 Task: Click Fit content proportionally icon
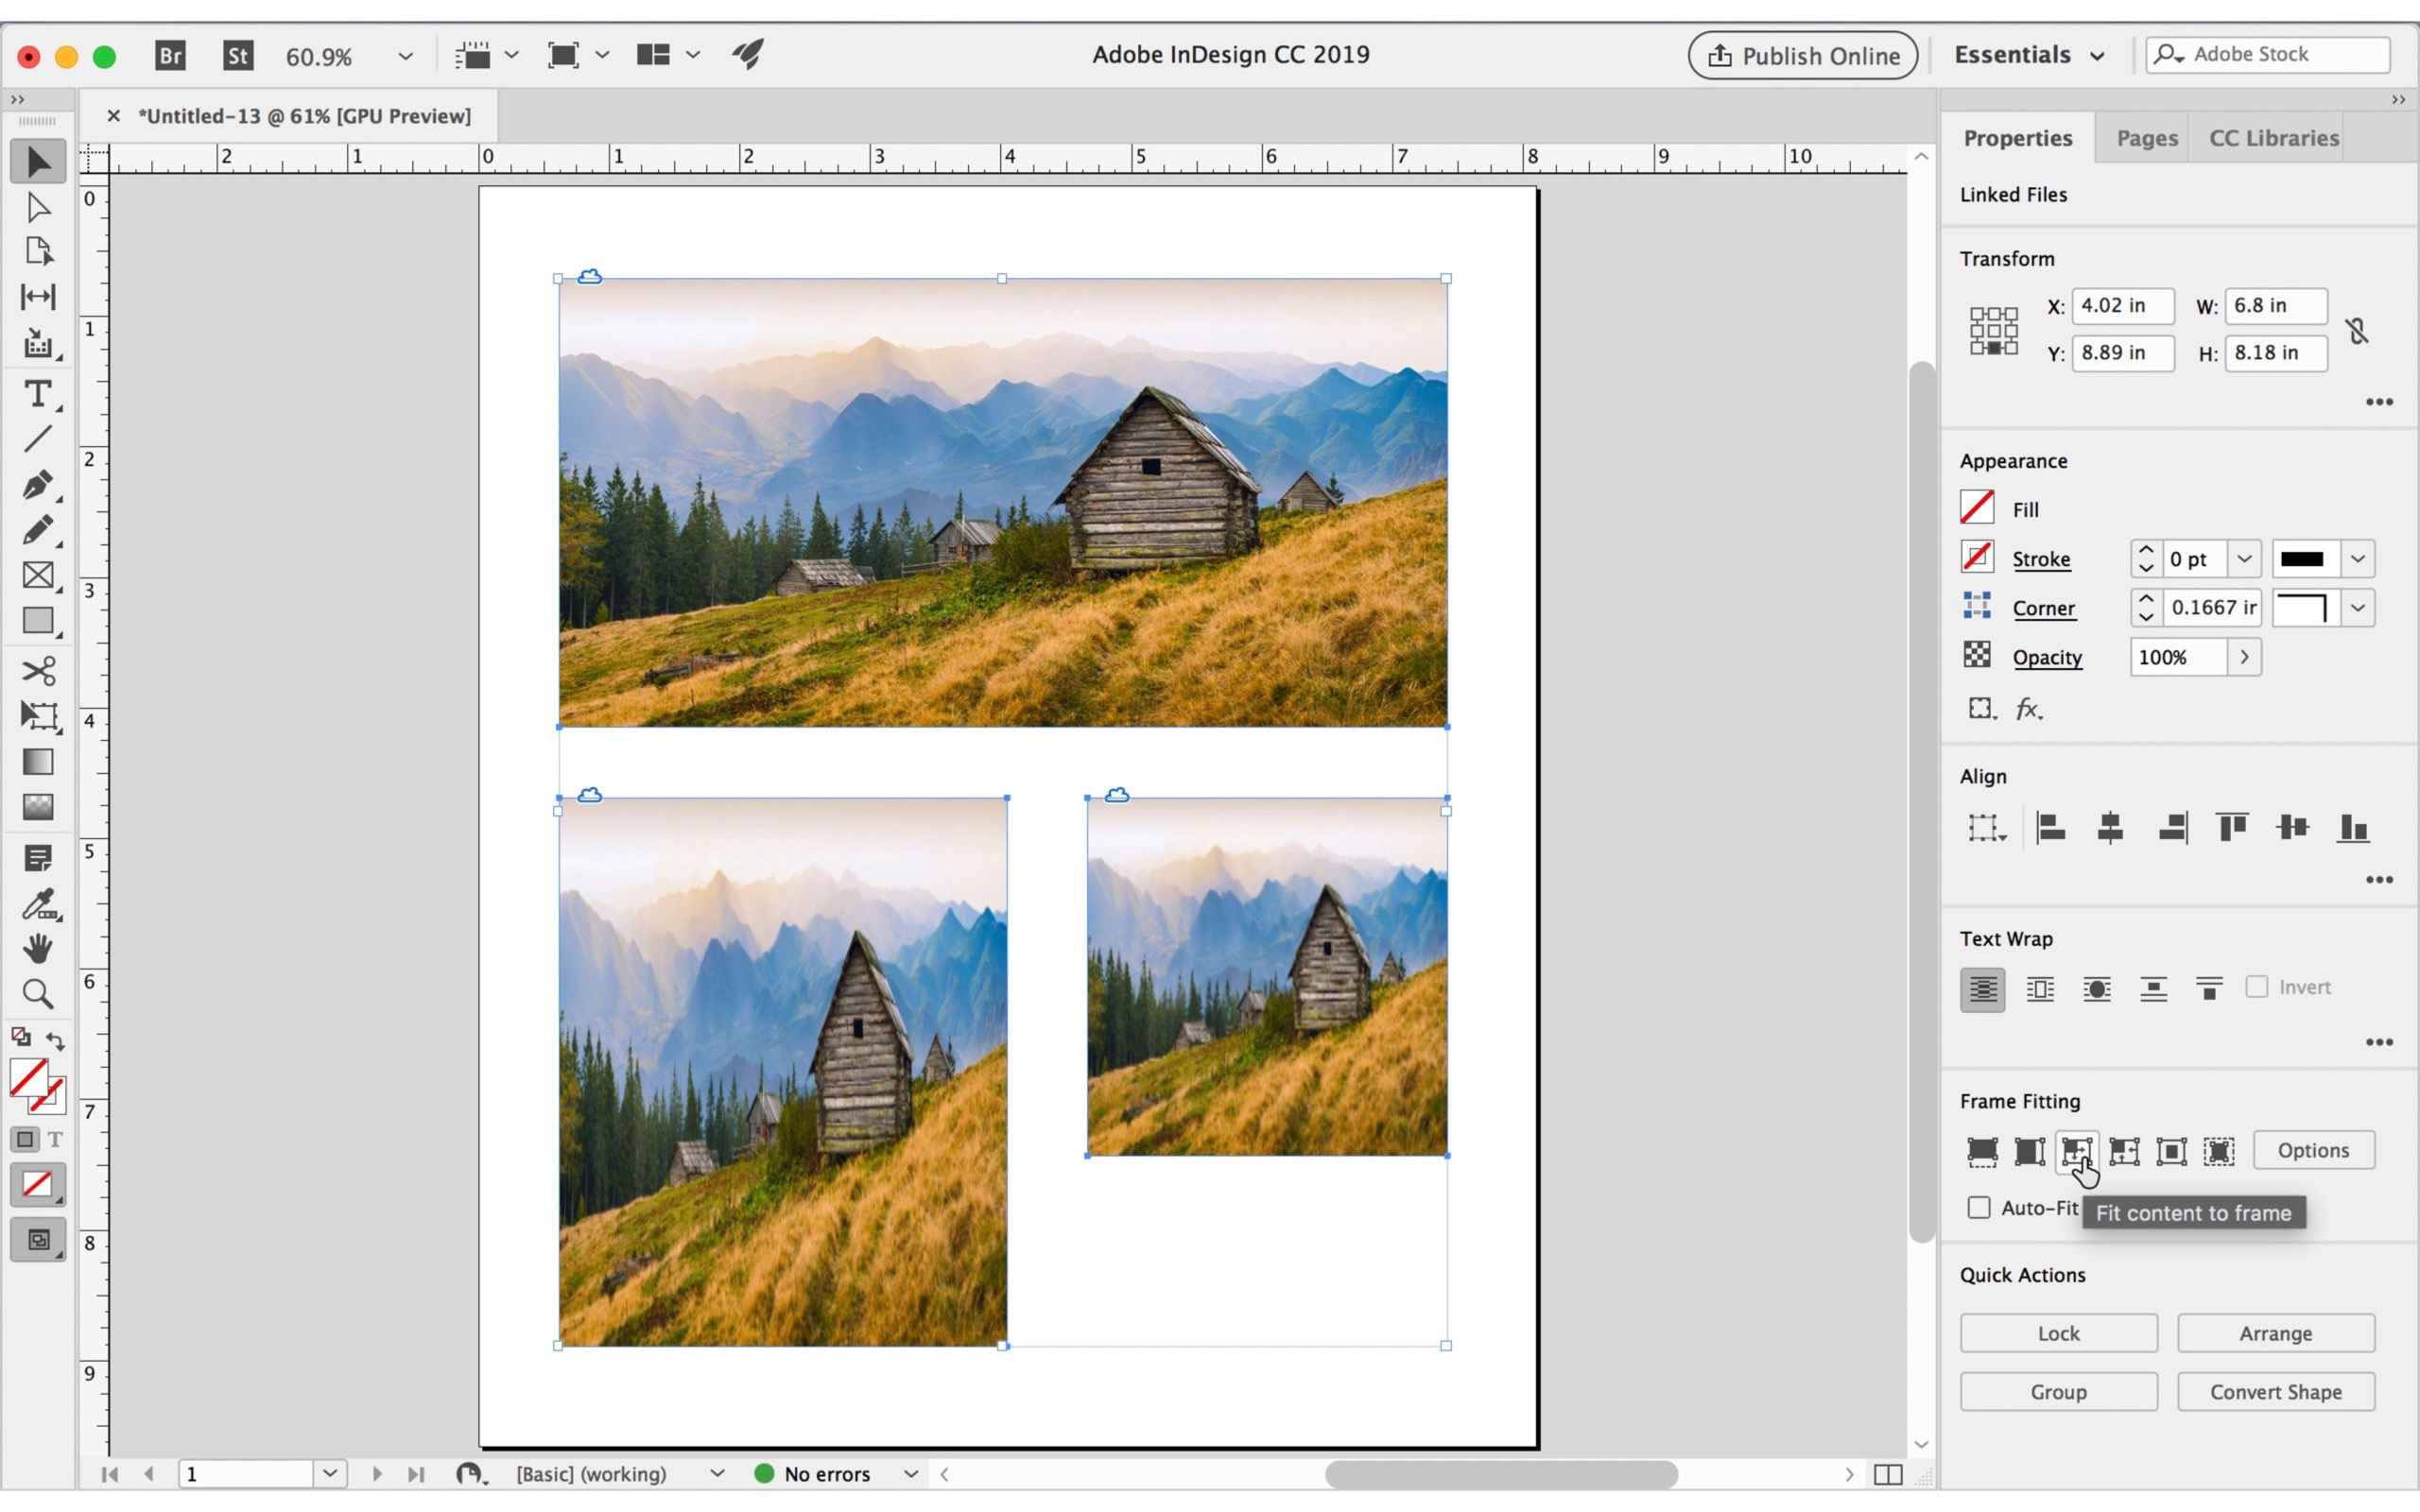2030,1151
